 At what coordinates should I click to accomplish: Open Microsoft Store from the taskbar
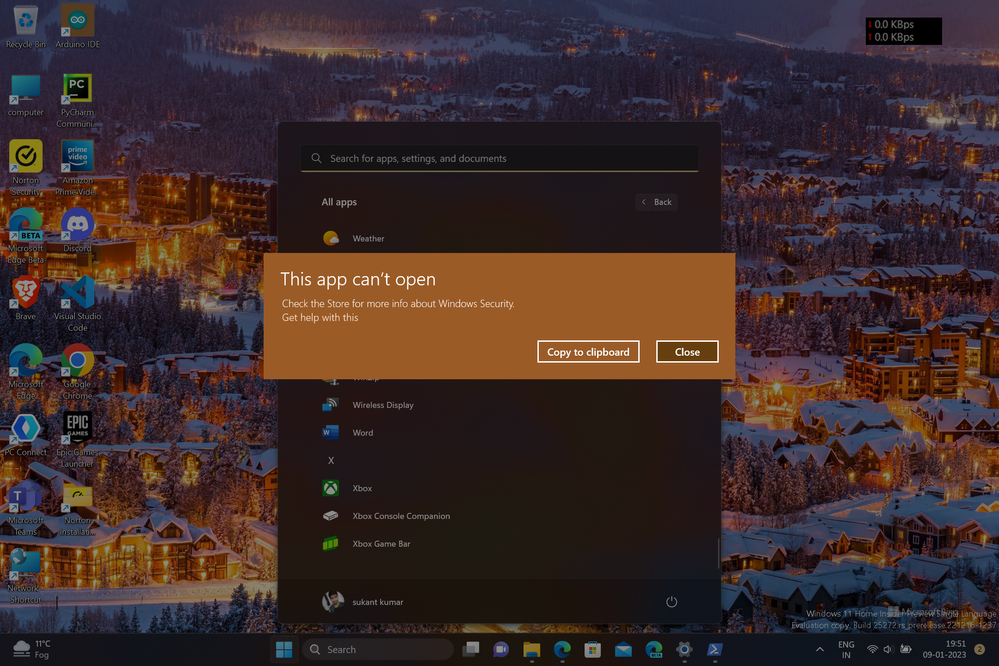[592, 649]
